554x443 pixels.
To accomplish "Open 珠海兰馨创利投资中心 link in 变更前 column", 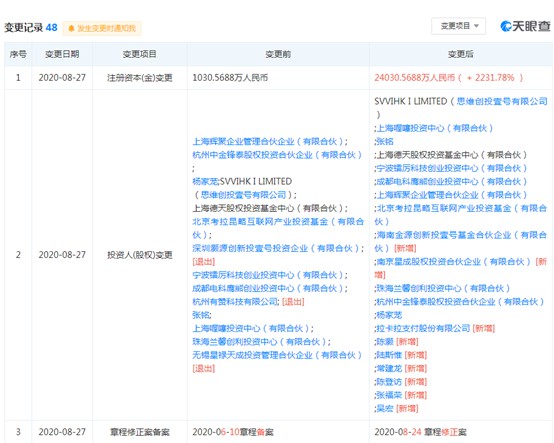I will point(260,342).
